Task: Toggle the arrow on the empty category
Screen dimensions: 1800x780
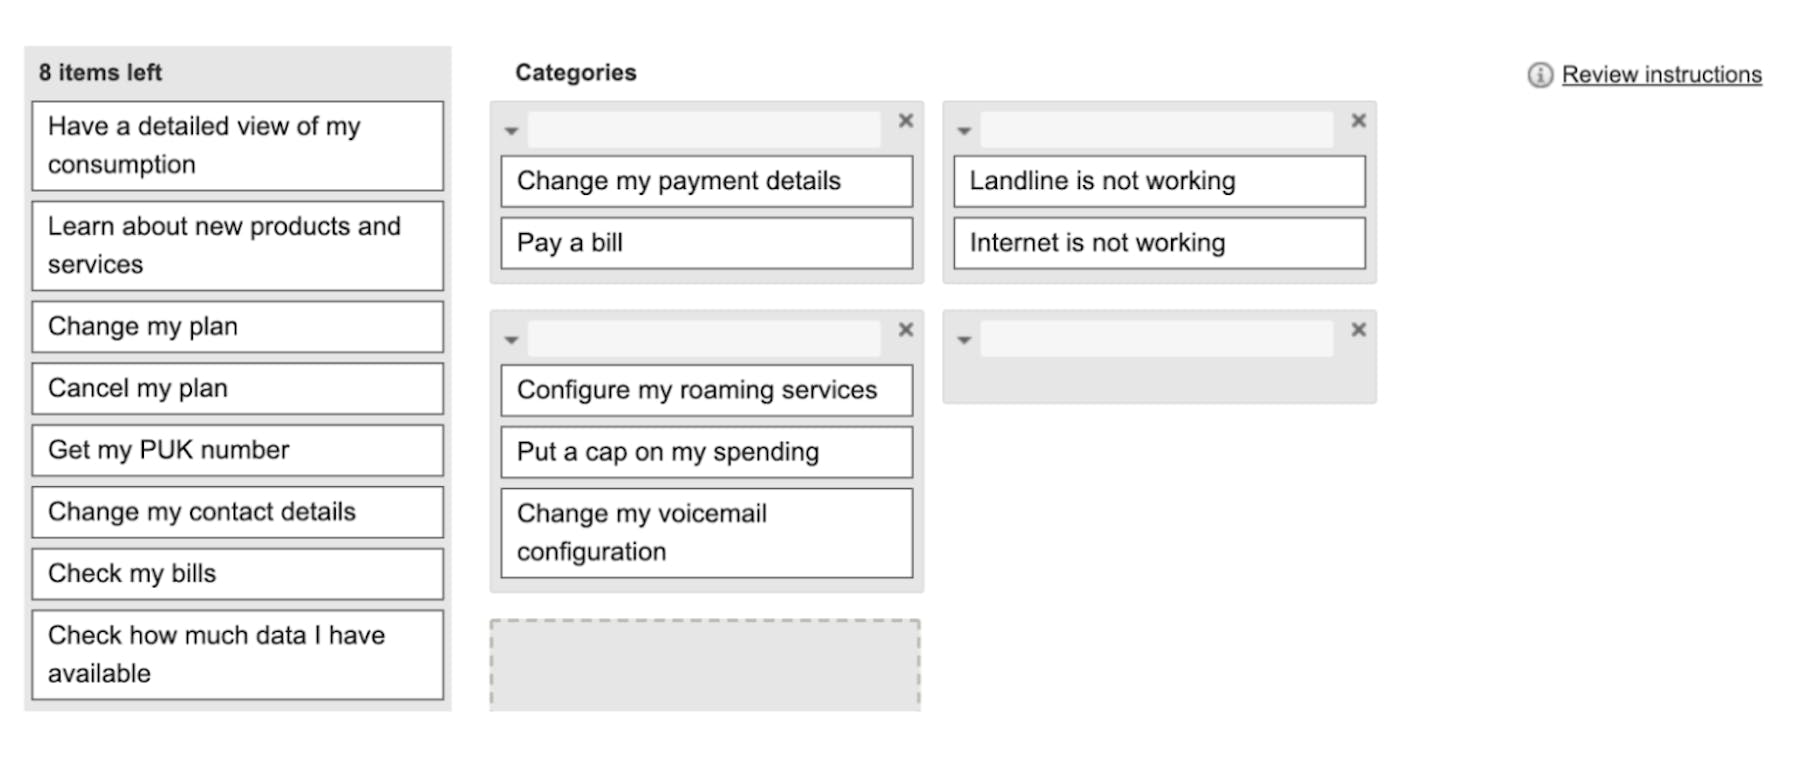Action: click(964, 340)
